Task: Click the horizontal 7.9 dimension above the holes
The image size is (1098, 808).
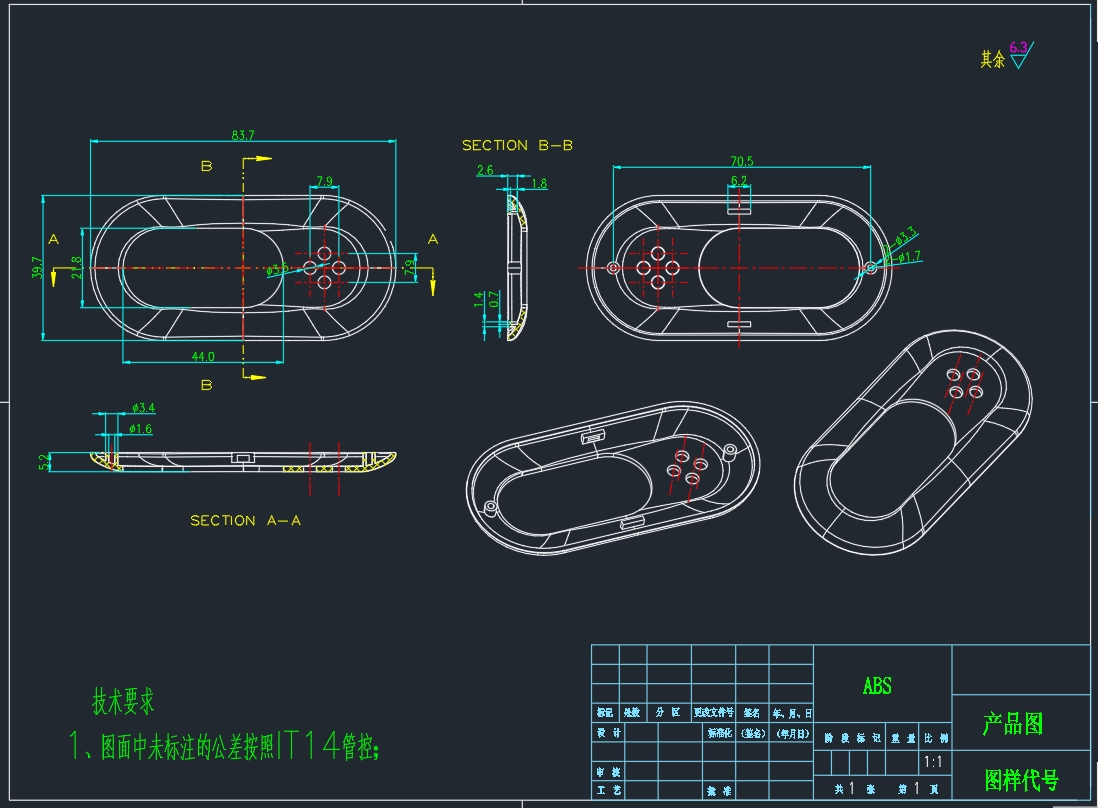Action: [324, 181]
